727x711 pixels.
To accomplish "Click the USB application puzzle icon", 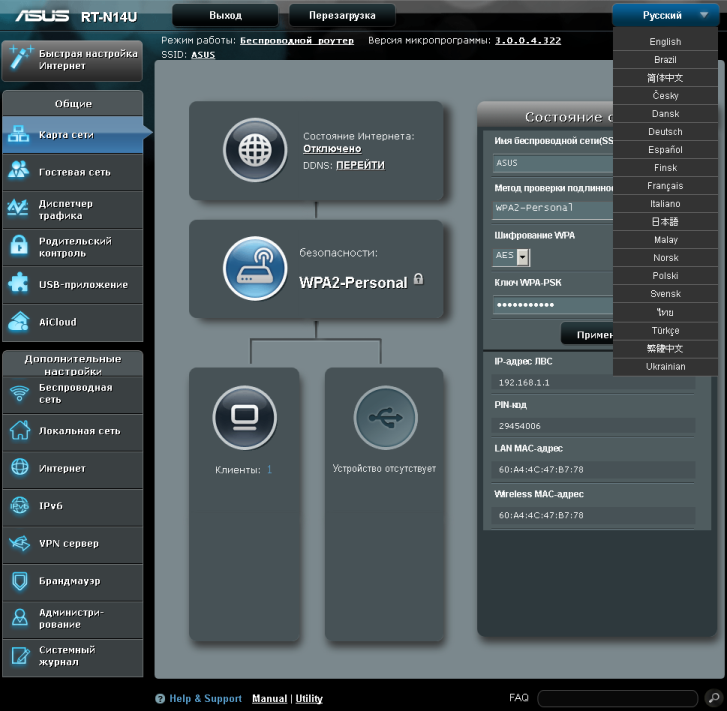I will tap(19, 283).
